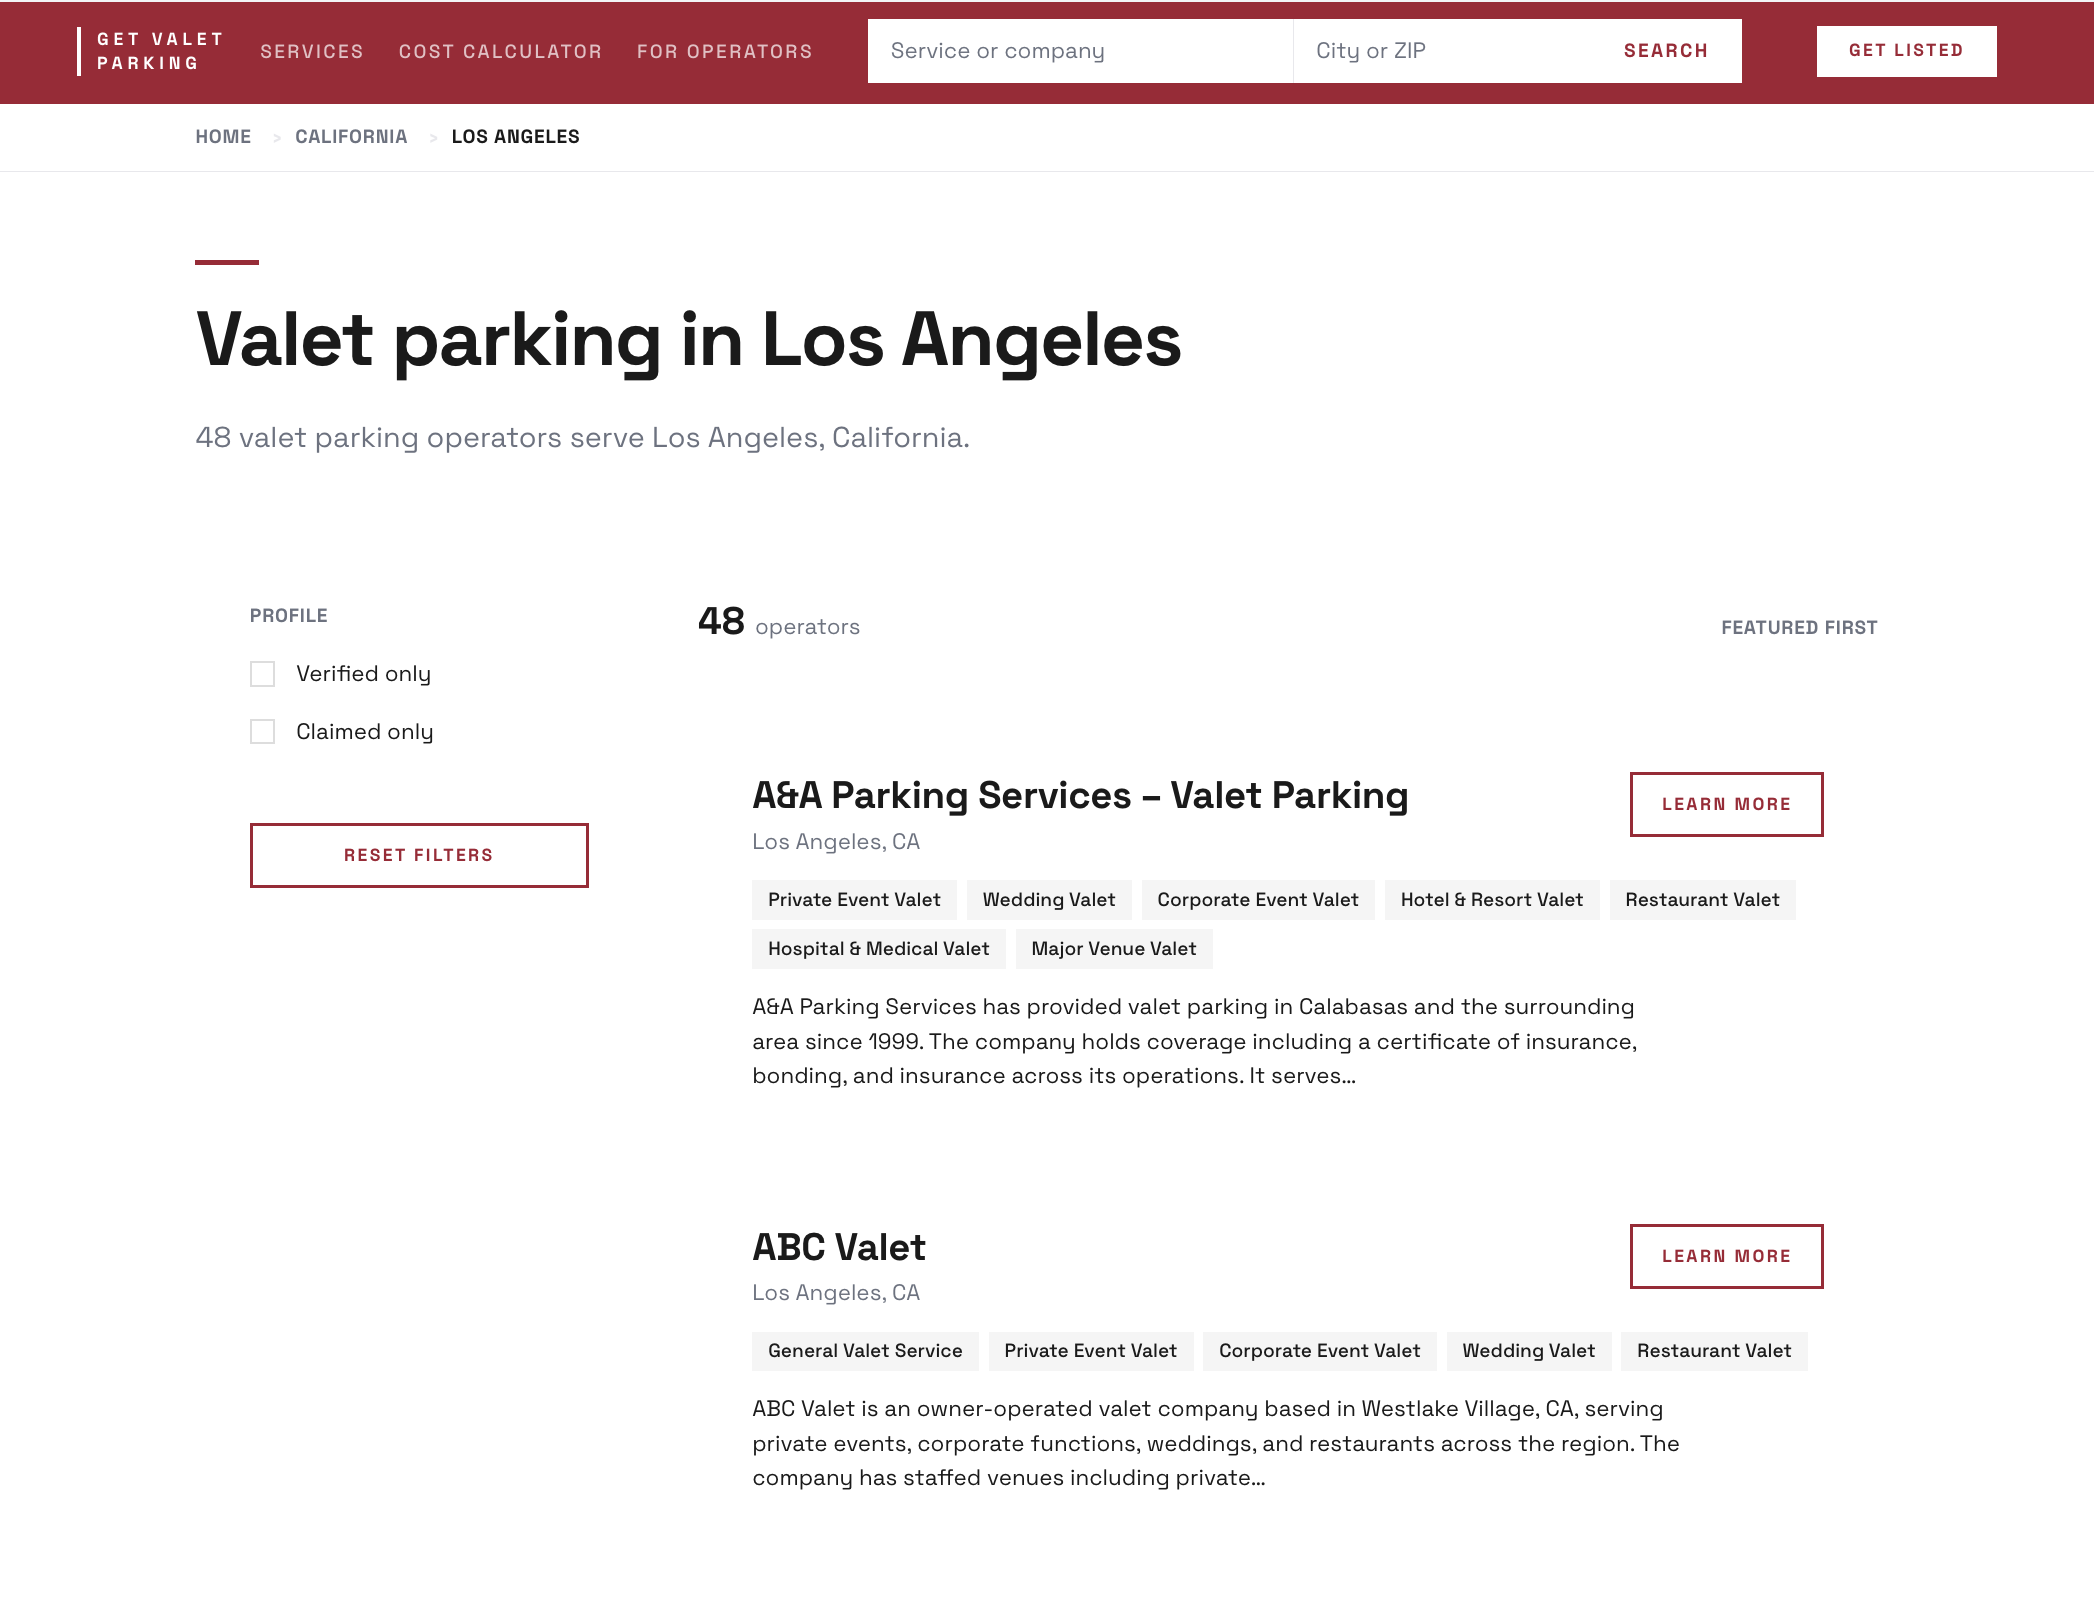Select the Major Venue Valet tag
2094x1620 pixels.
[x=1114, y=949]
